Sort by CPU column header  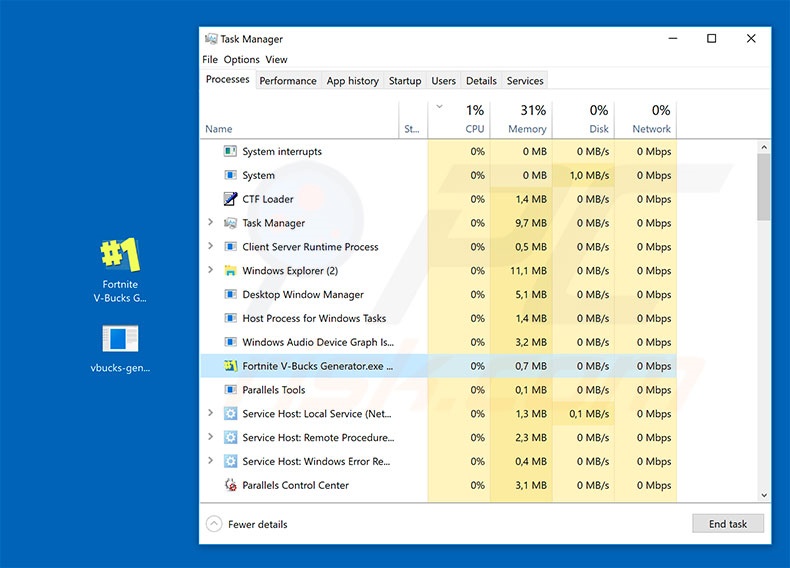click(459, 120)
